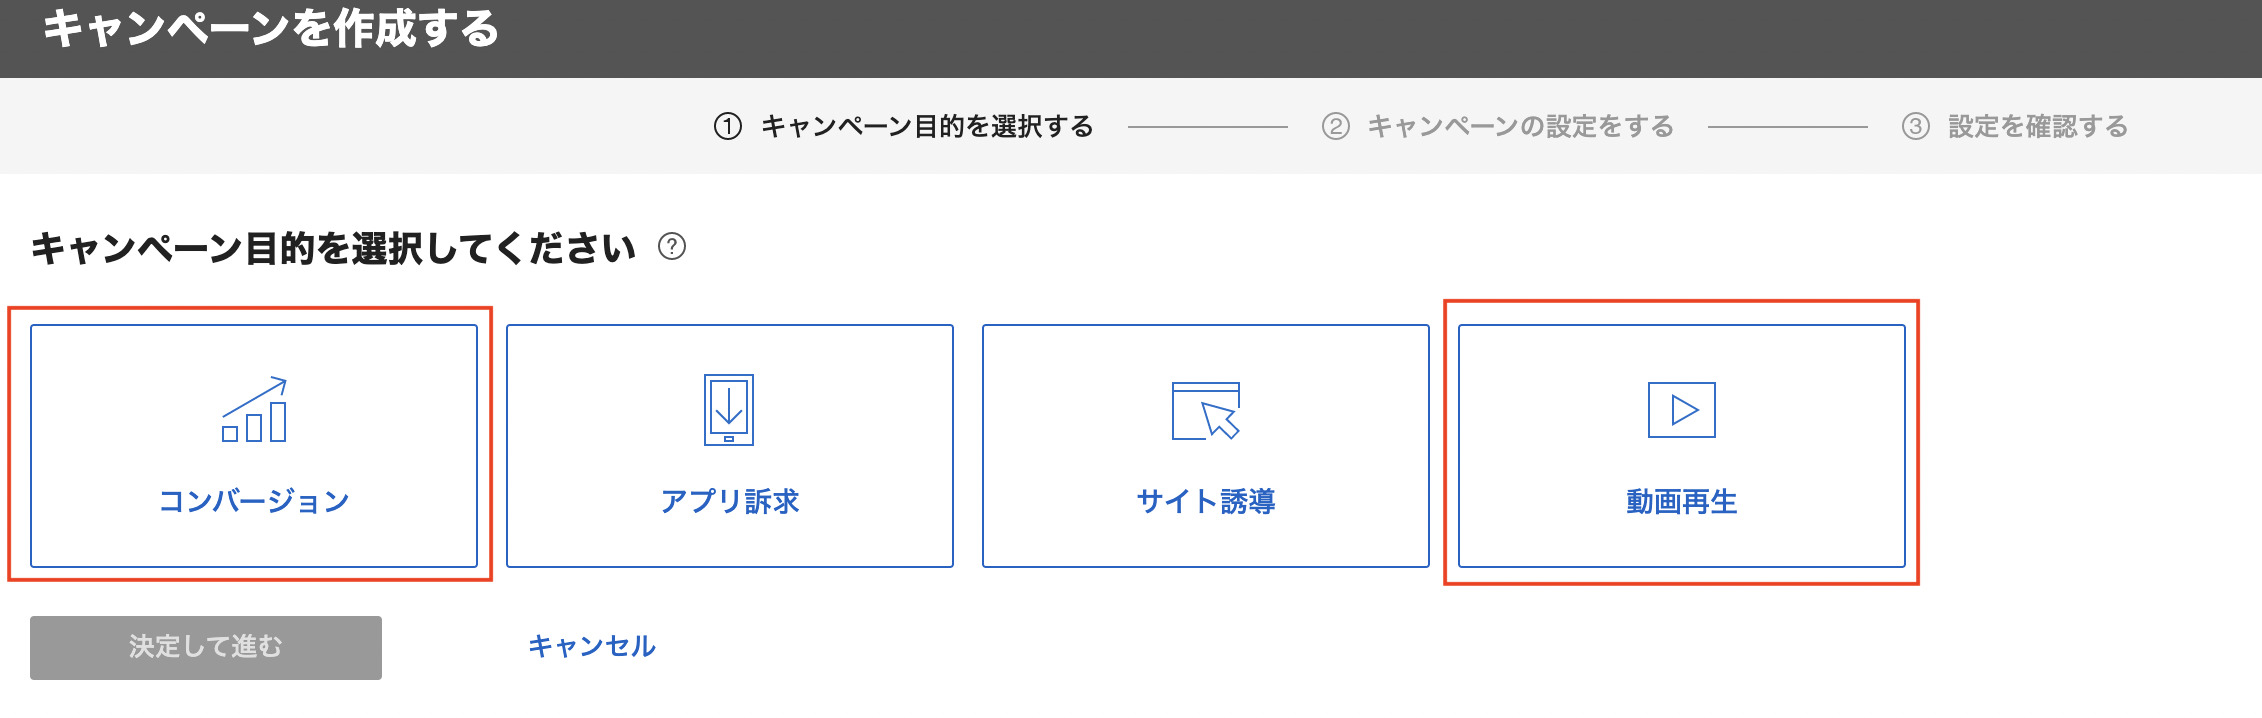Screen dimensions: 2262x718
Task: Pick the サイト誘導 objective label
Action: pos(1205,501)
